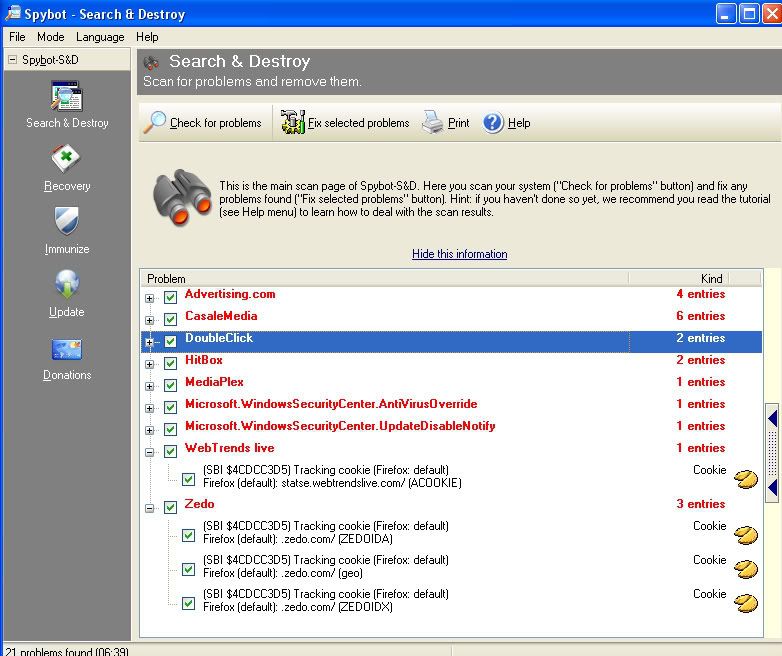Uncheck the zedo geo cookie checkbox
This screenshot has height=656, width=782.
click(x=189, y=570)
